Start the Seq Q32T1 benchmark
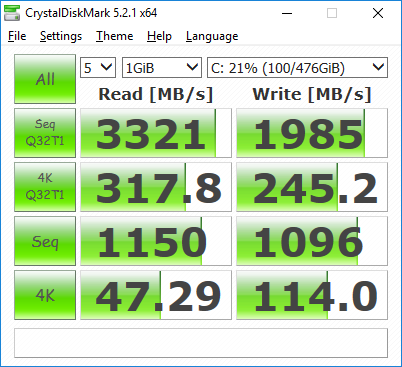Screen dimensions: 402x367 point(45,133)
